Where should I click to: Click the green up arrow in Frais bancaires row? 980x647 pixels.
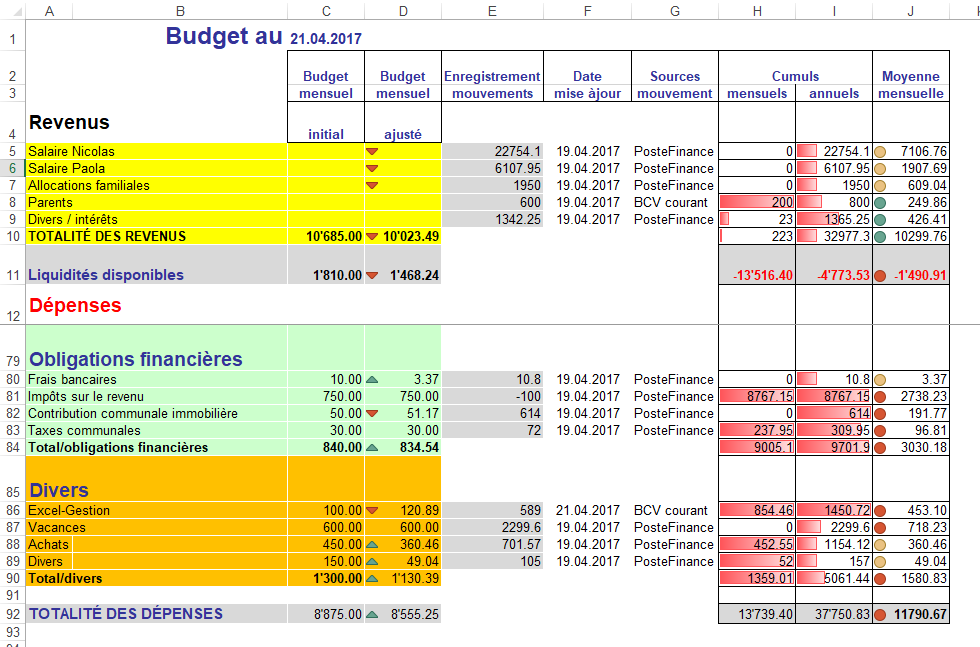pyautogui.click(x=372, y=379)
